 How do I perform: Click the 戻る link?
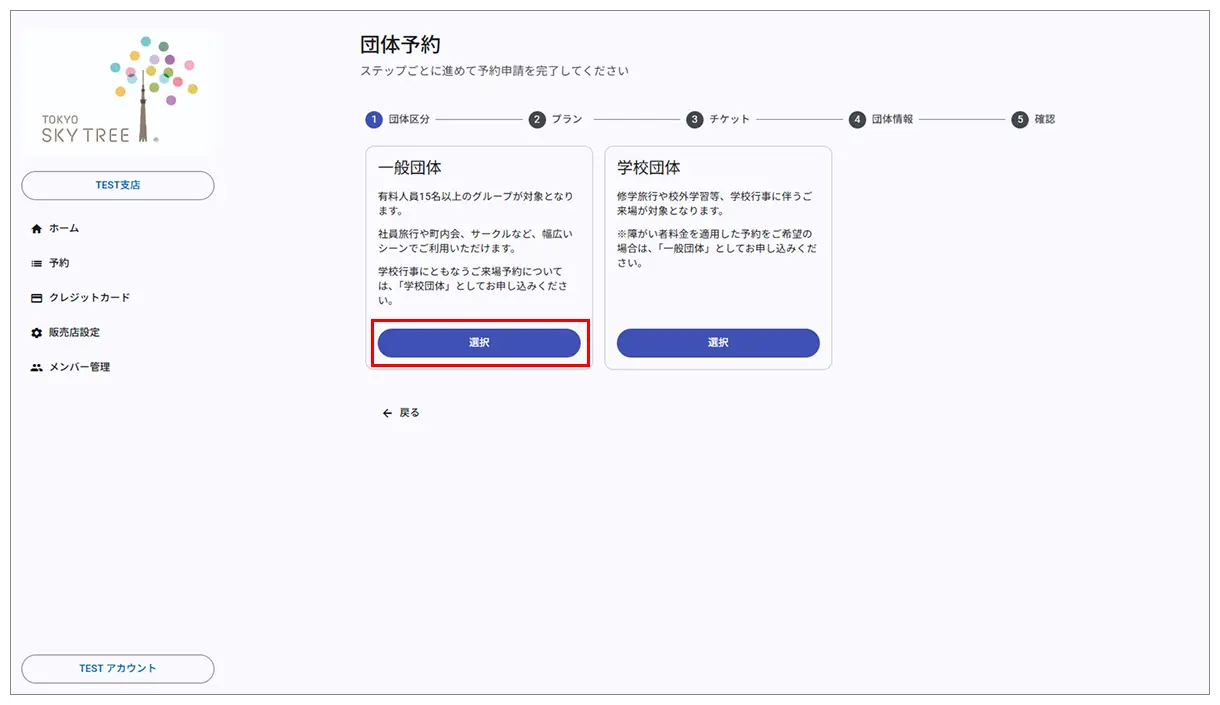coord(407,411)
